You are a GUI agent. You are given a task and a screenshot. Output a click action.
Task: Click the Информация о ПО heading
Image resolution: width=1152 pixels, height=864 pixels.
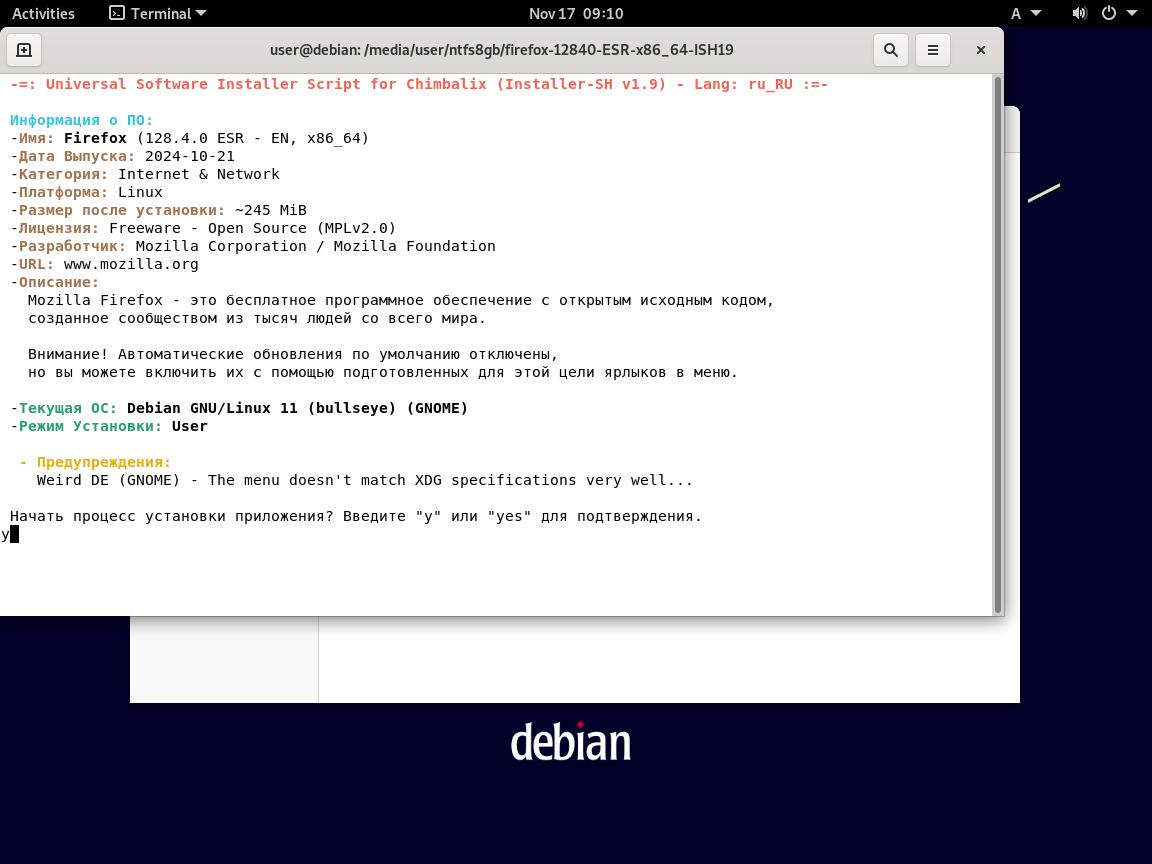(82, 120)
